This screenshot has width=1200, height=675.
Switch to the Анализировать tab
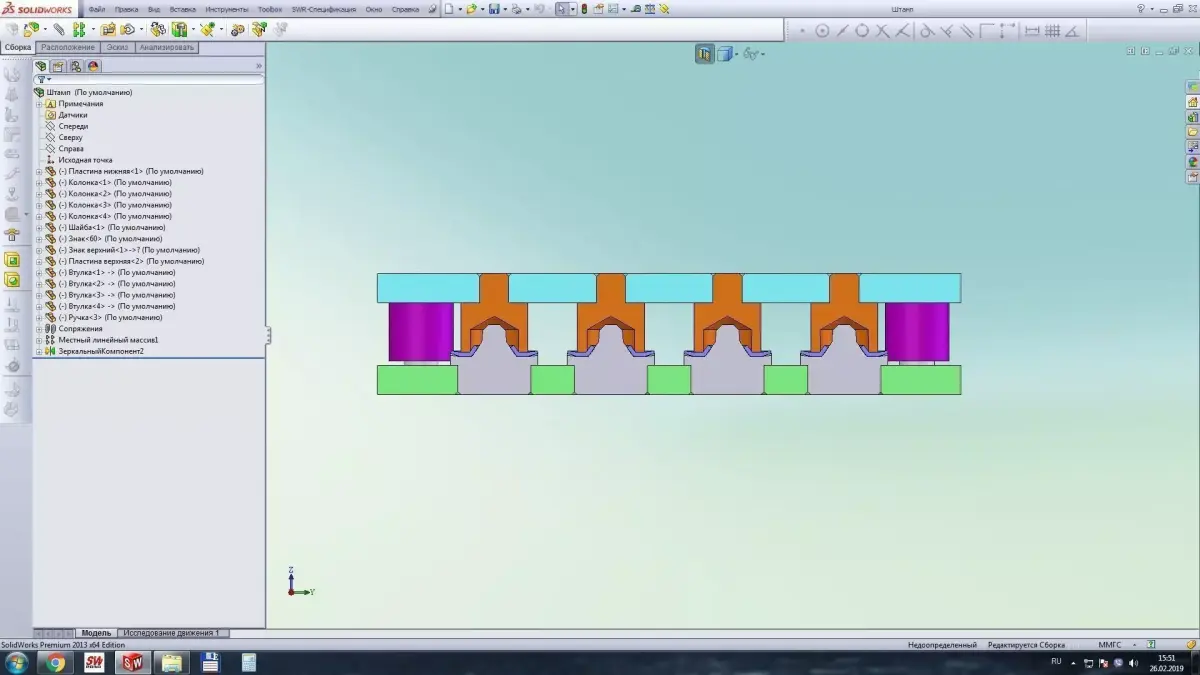coord(167,47)
